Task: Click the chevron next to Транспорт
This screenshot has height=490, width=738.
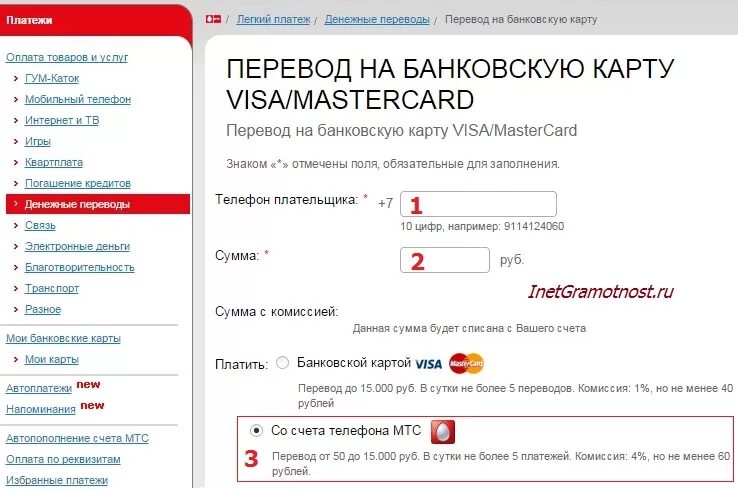Action: (x=16, y=288)
